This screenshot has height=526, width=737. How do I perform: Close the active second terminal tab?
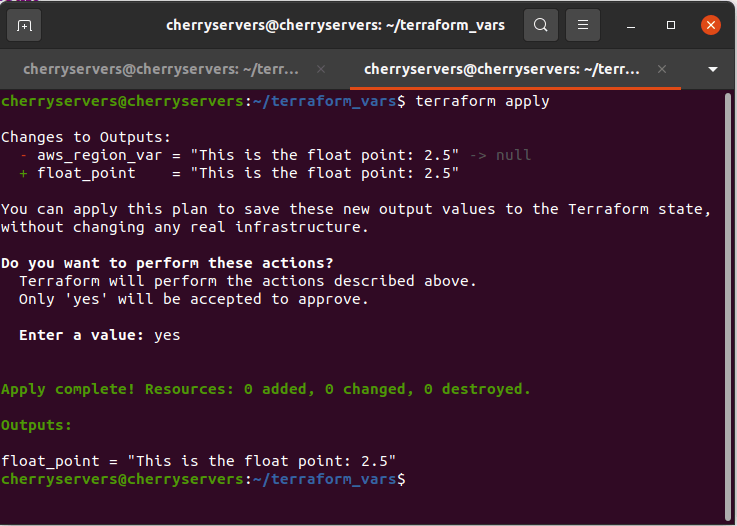coord(661,69)
